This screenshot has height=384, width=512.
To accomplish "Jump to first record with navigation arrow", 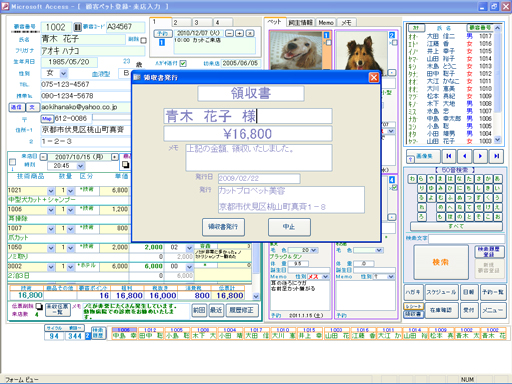I will click(449, 156).
